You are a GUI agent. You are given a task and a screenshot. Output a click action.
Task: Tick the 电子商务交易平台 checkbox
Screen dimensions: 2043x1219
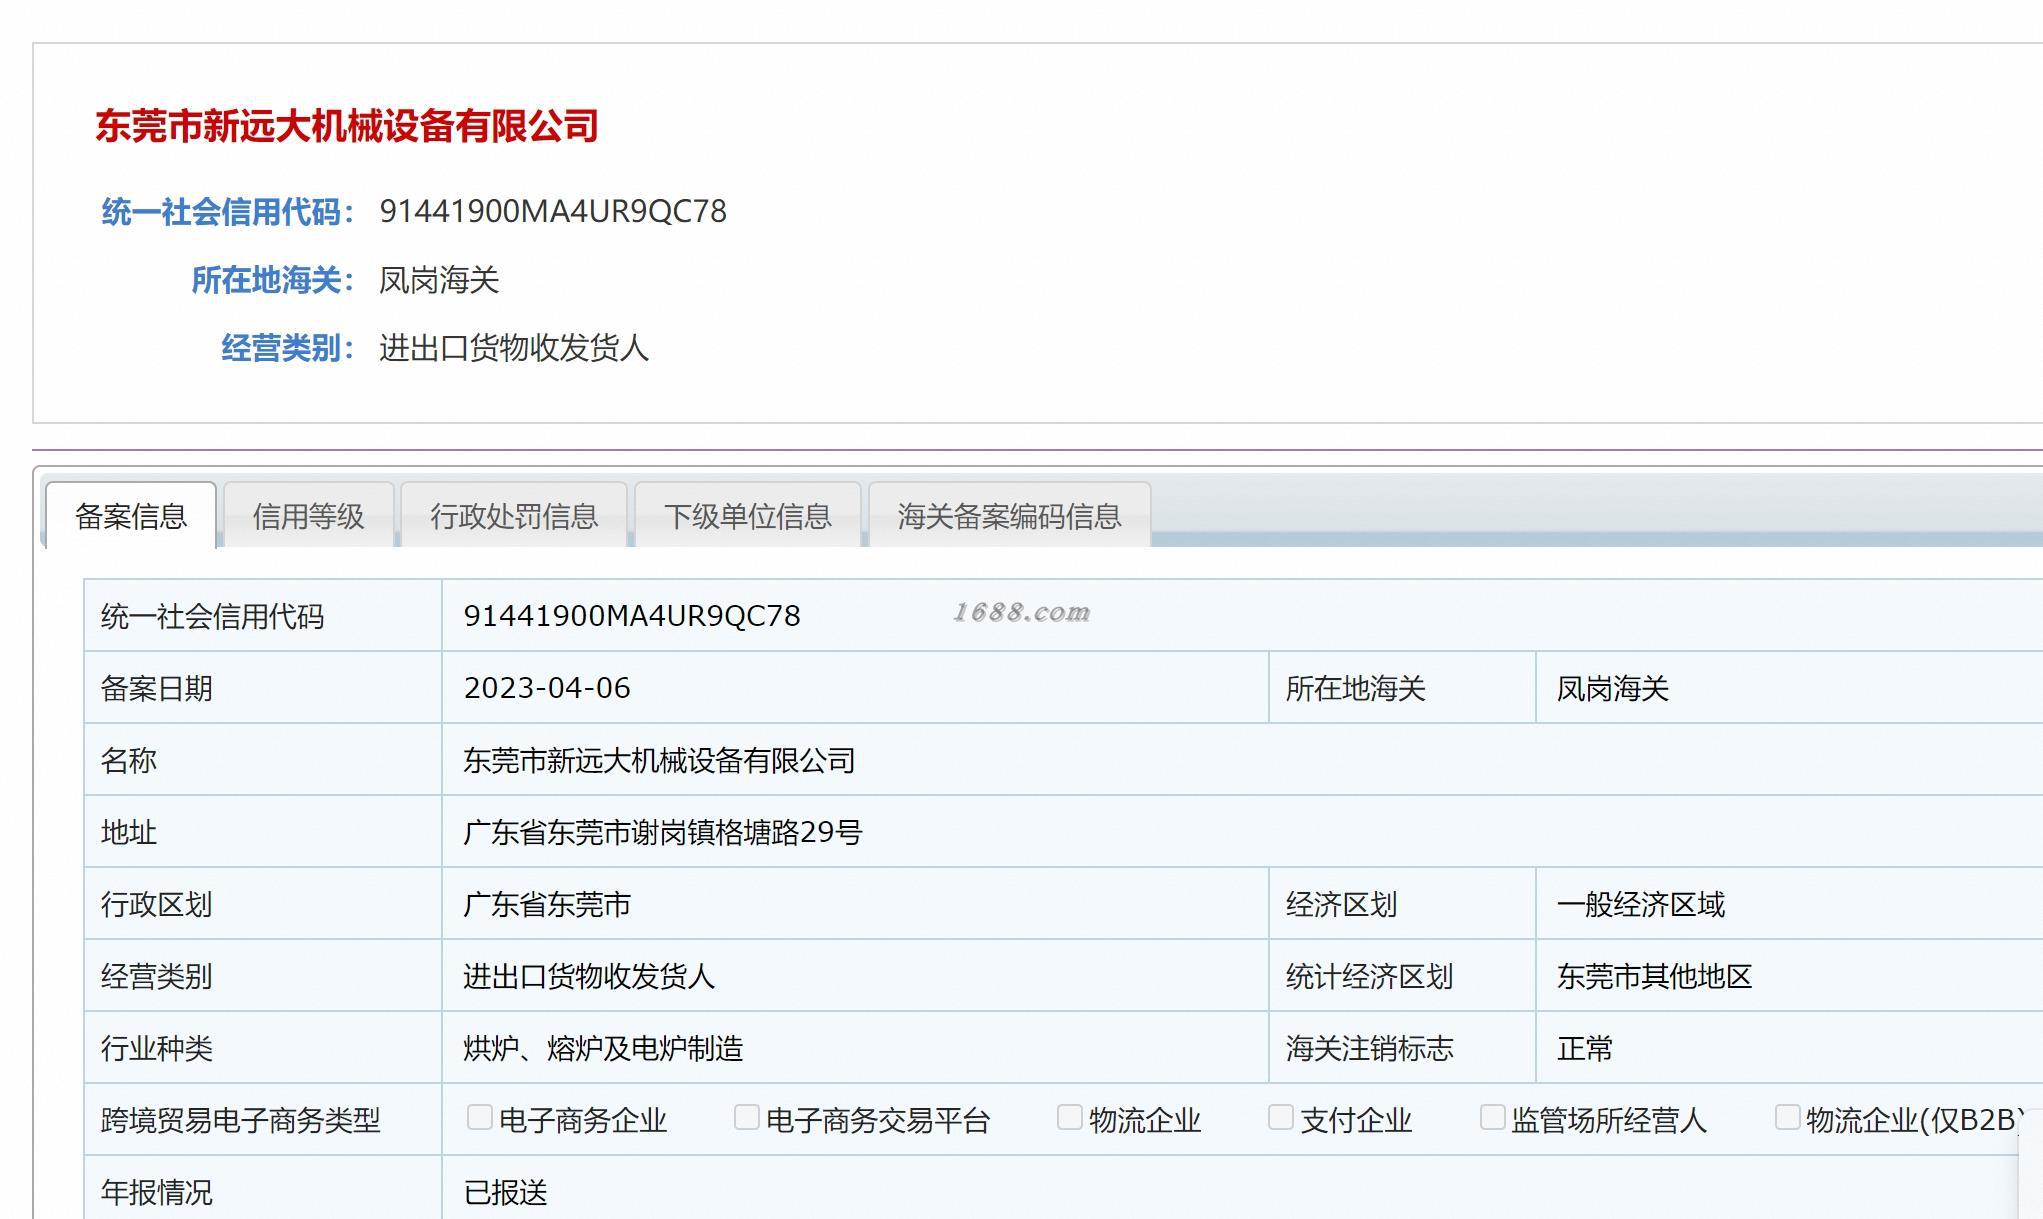(747, 1117)
